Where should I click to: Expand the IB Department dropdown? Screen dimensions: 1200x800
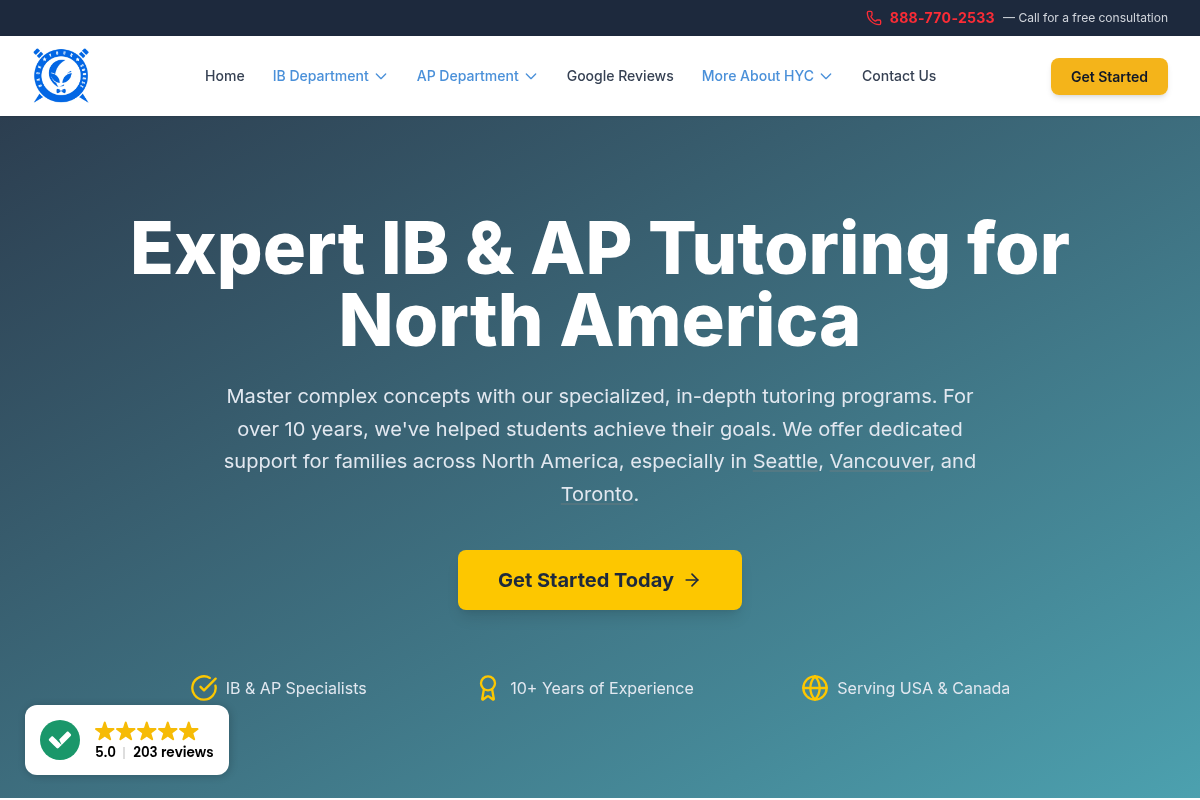(329, 76)
